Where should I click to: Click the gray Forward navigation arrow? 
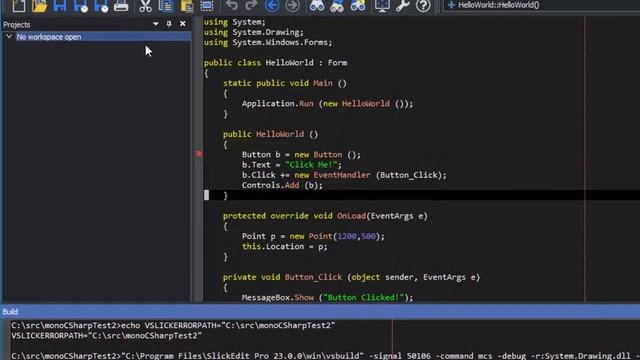point(292,5)
